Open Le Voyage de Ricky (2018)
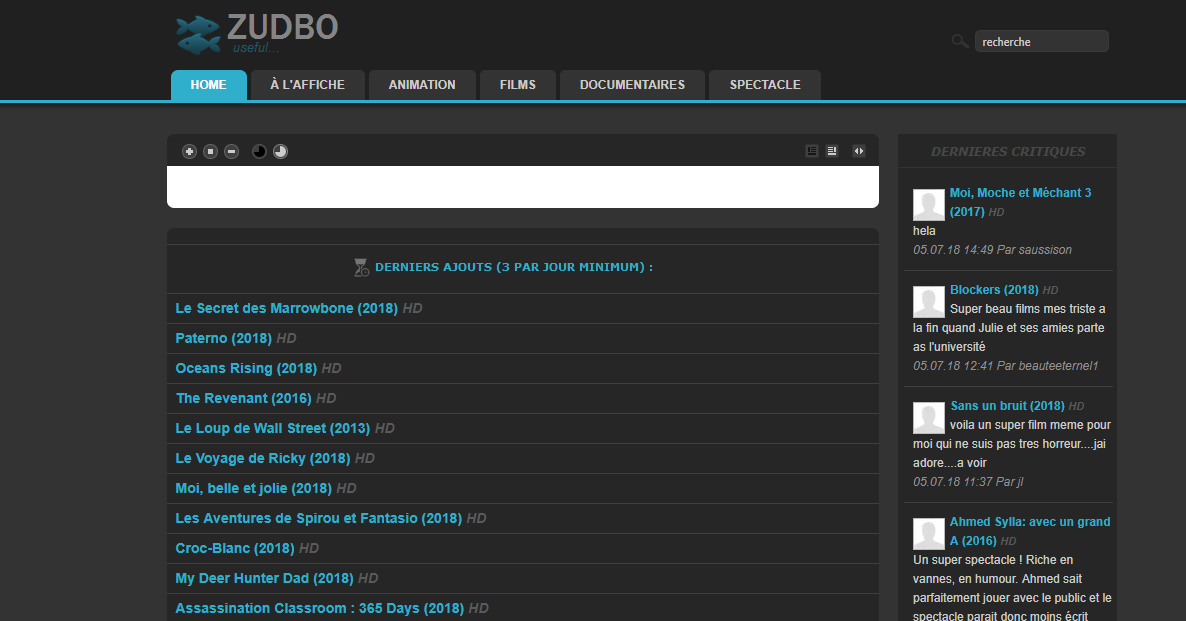The height and width of the screenshot is (621, 1186). 262,458
